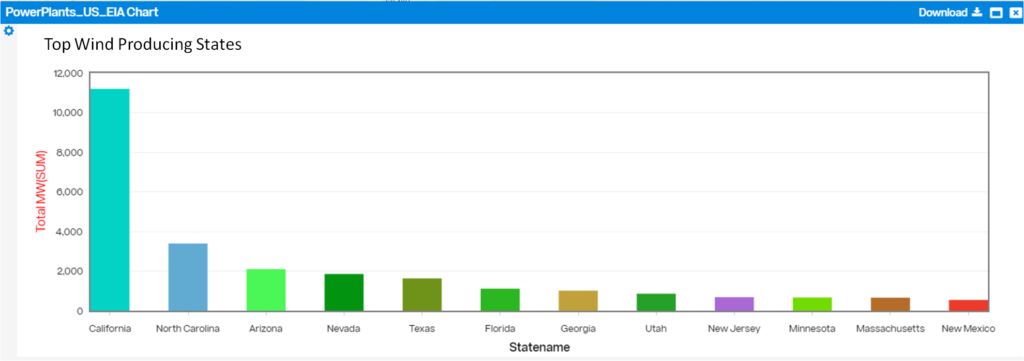The width and height of the screenshot is (1024, 361).
Task: Click the '12,000' y-axis value
Action: point(67,73)
